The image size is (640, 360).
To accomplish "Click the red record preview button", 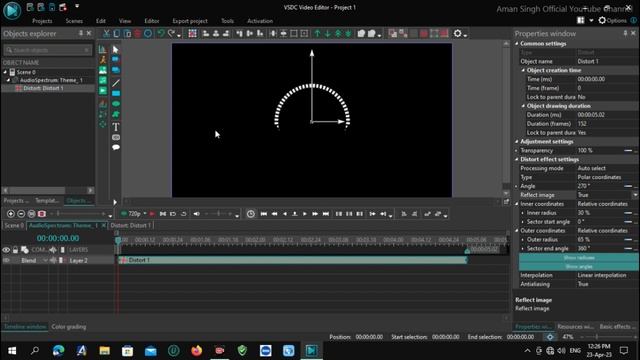I will (152, 213).
